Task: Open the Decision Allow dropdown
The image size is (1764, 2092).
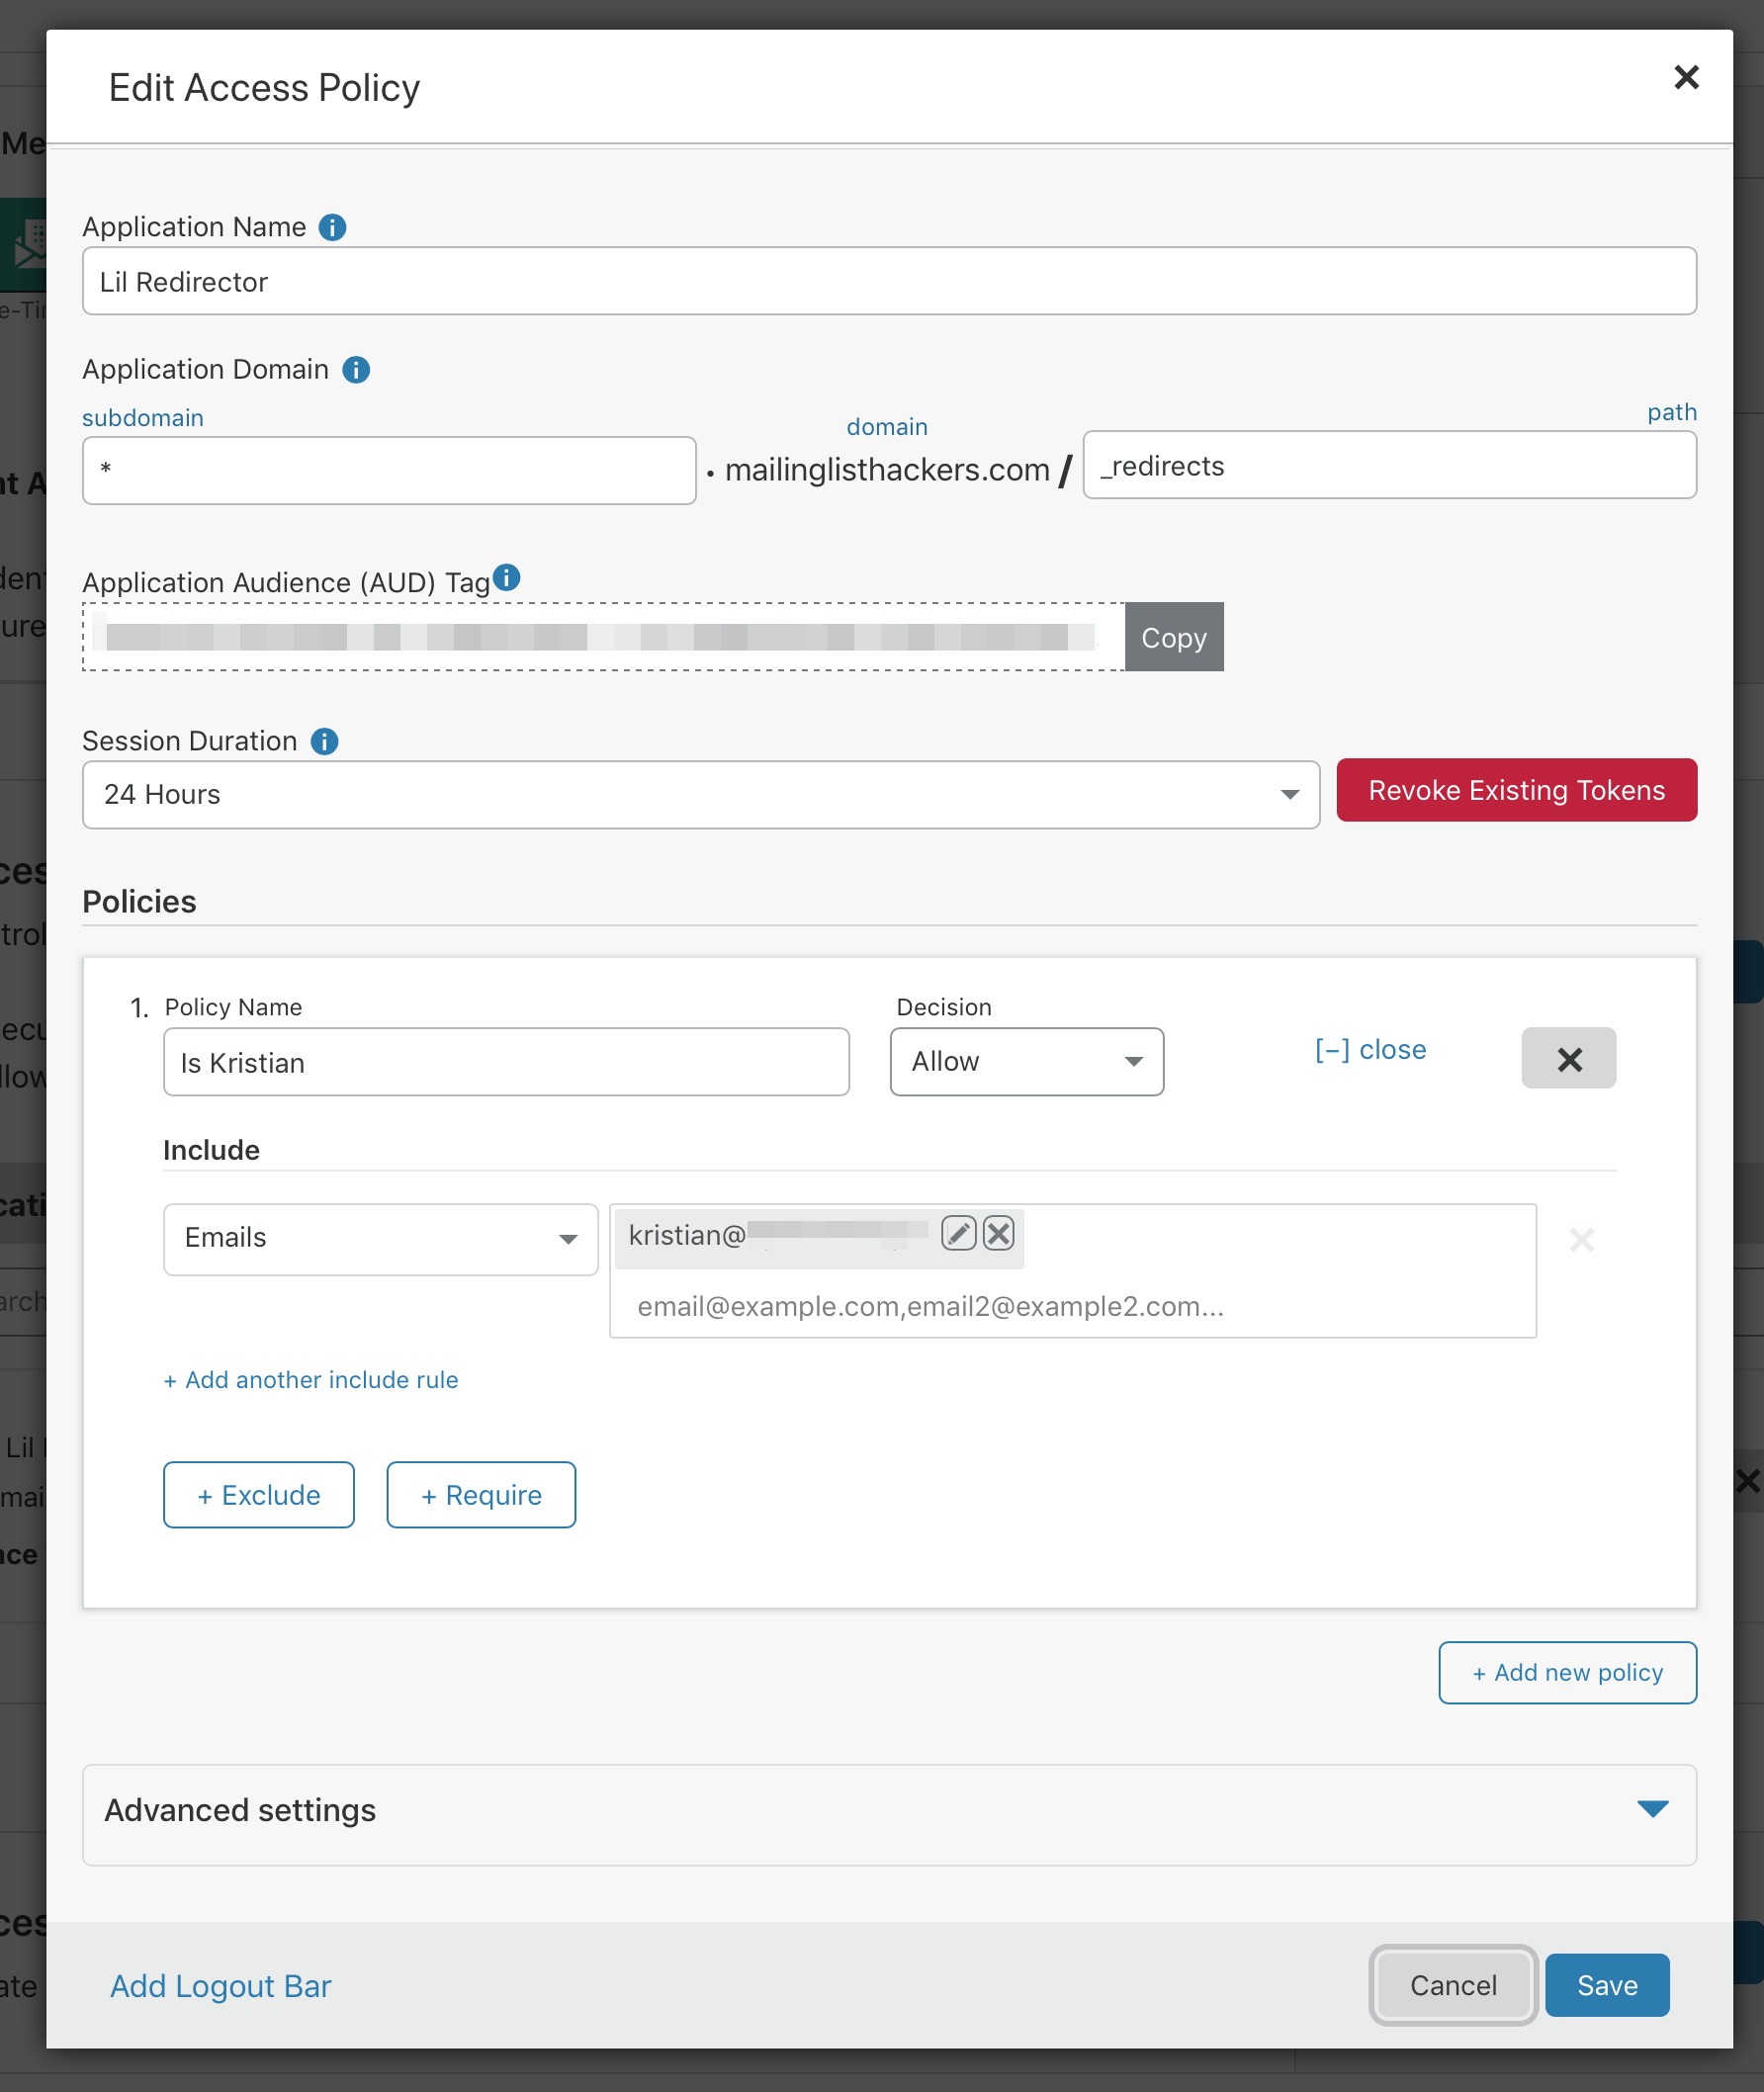Action: 1026,1062
